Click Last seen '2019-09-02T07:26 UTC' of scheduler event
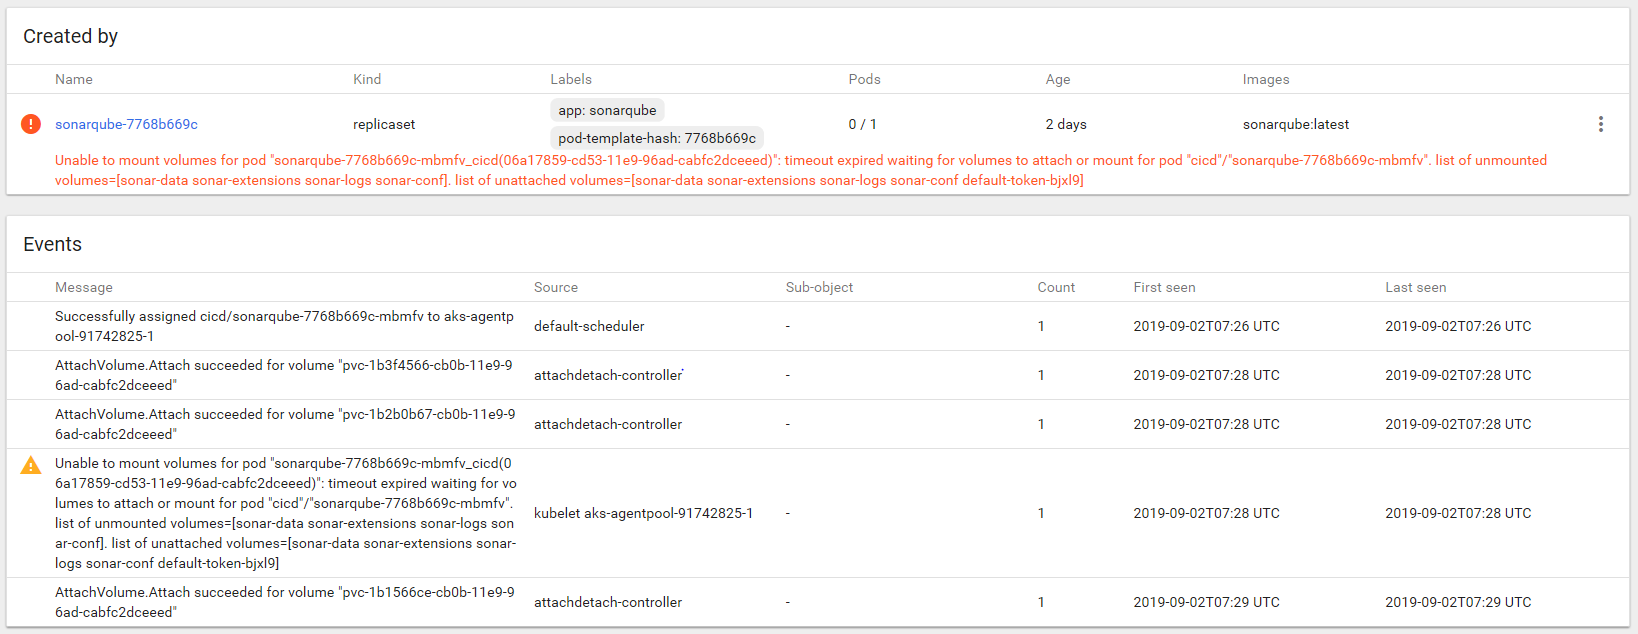This screenshot has width=1638, height=634. pyautogui.click(x=1458, y=326)
